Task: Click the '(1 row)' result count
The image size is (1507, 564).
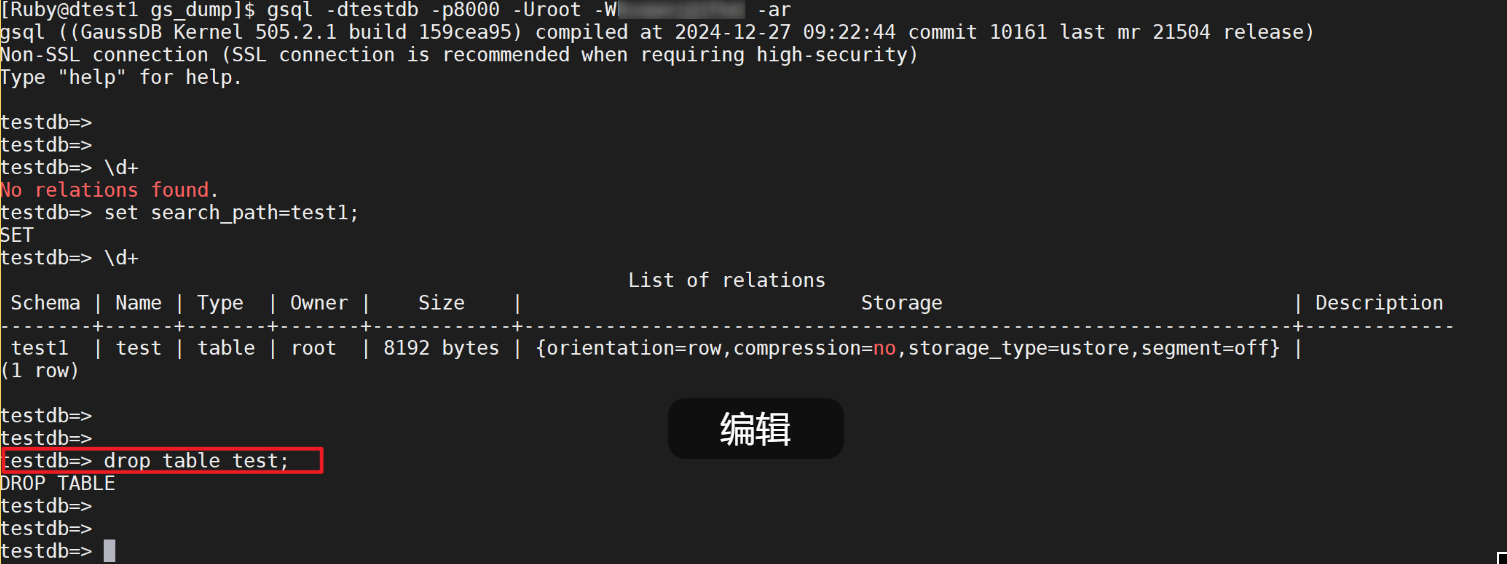Action: [x=40, y=370]
